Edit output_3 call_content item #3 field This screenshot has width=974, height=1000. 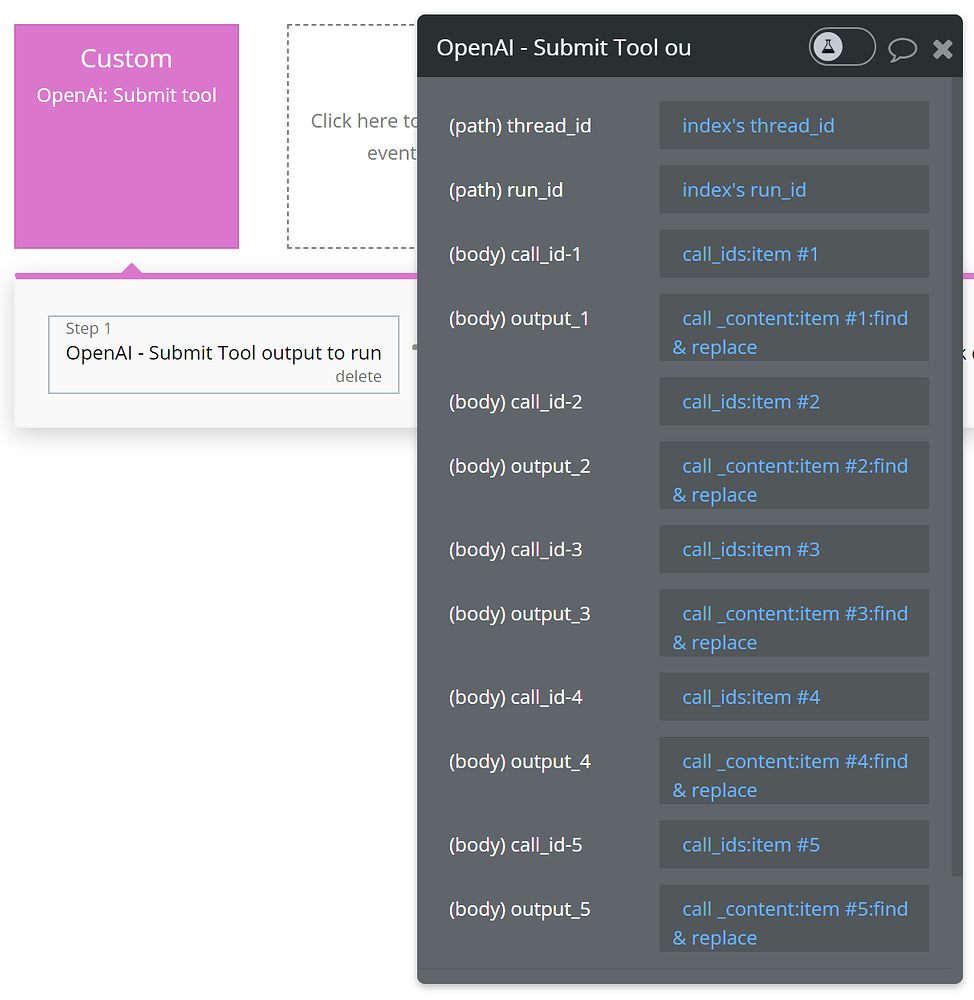(793, 623)
